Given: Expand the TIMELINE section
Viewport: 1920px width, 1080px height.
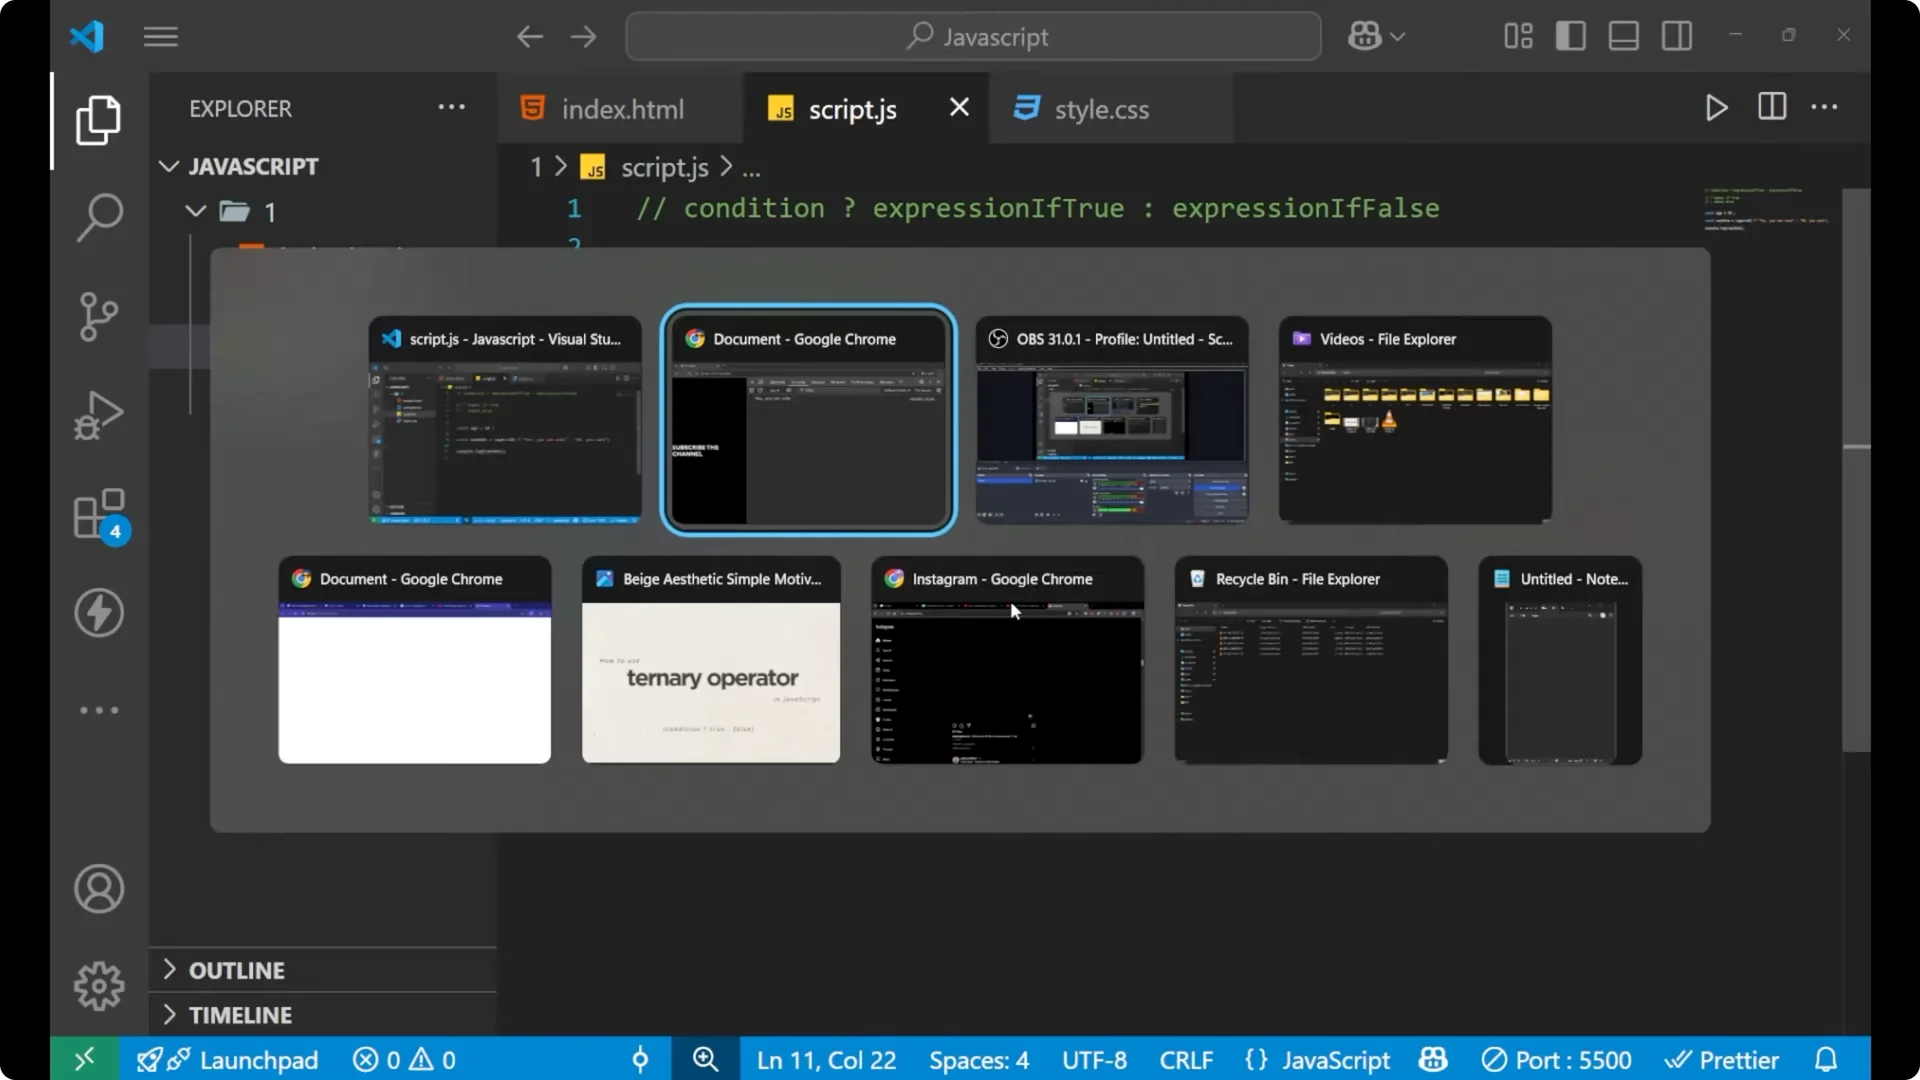Looking at the screenshot, I should tap(240, 1015).
